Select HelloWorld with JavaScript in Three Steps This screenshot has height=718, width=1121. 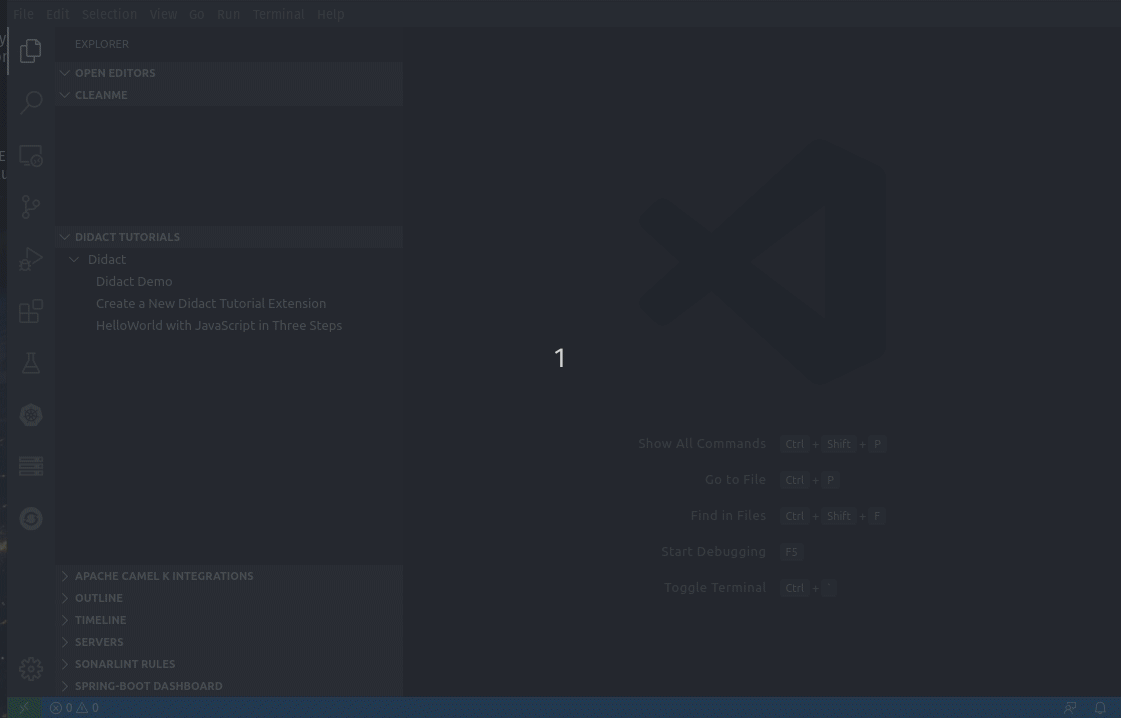(229, 325)
